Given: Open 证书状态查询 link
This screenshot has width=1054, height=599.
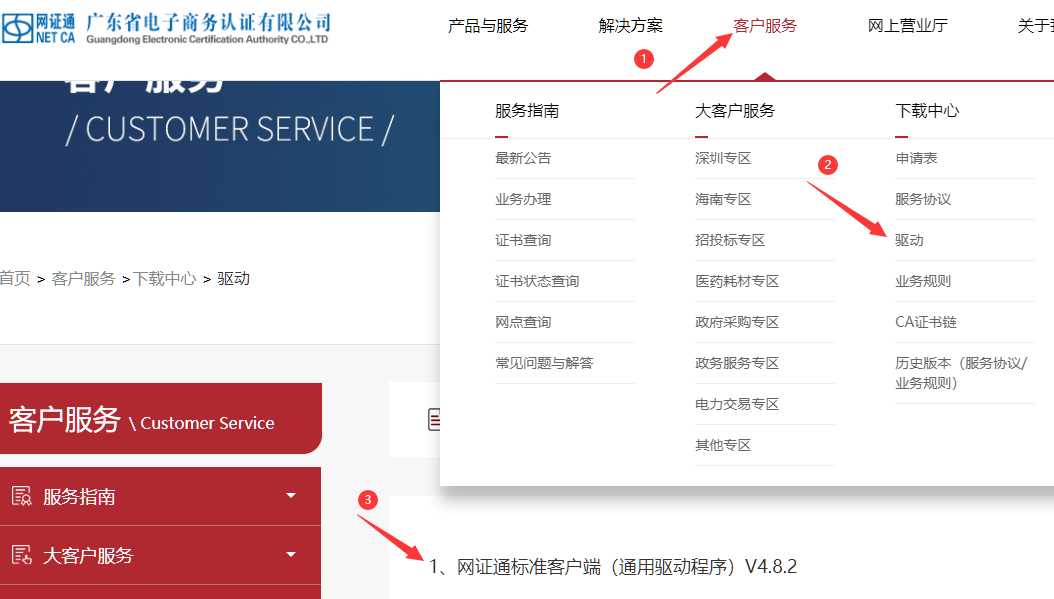Looking at the screenshot, I should coord(537,281).
